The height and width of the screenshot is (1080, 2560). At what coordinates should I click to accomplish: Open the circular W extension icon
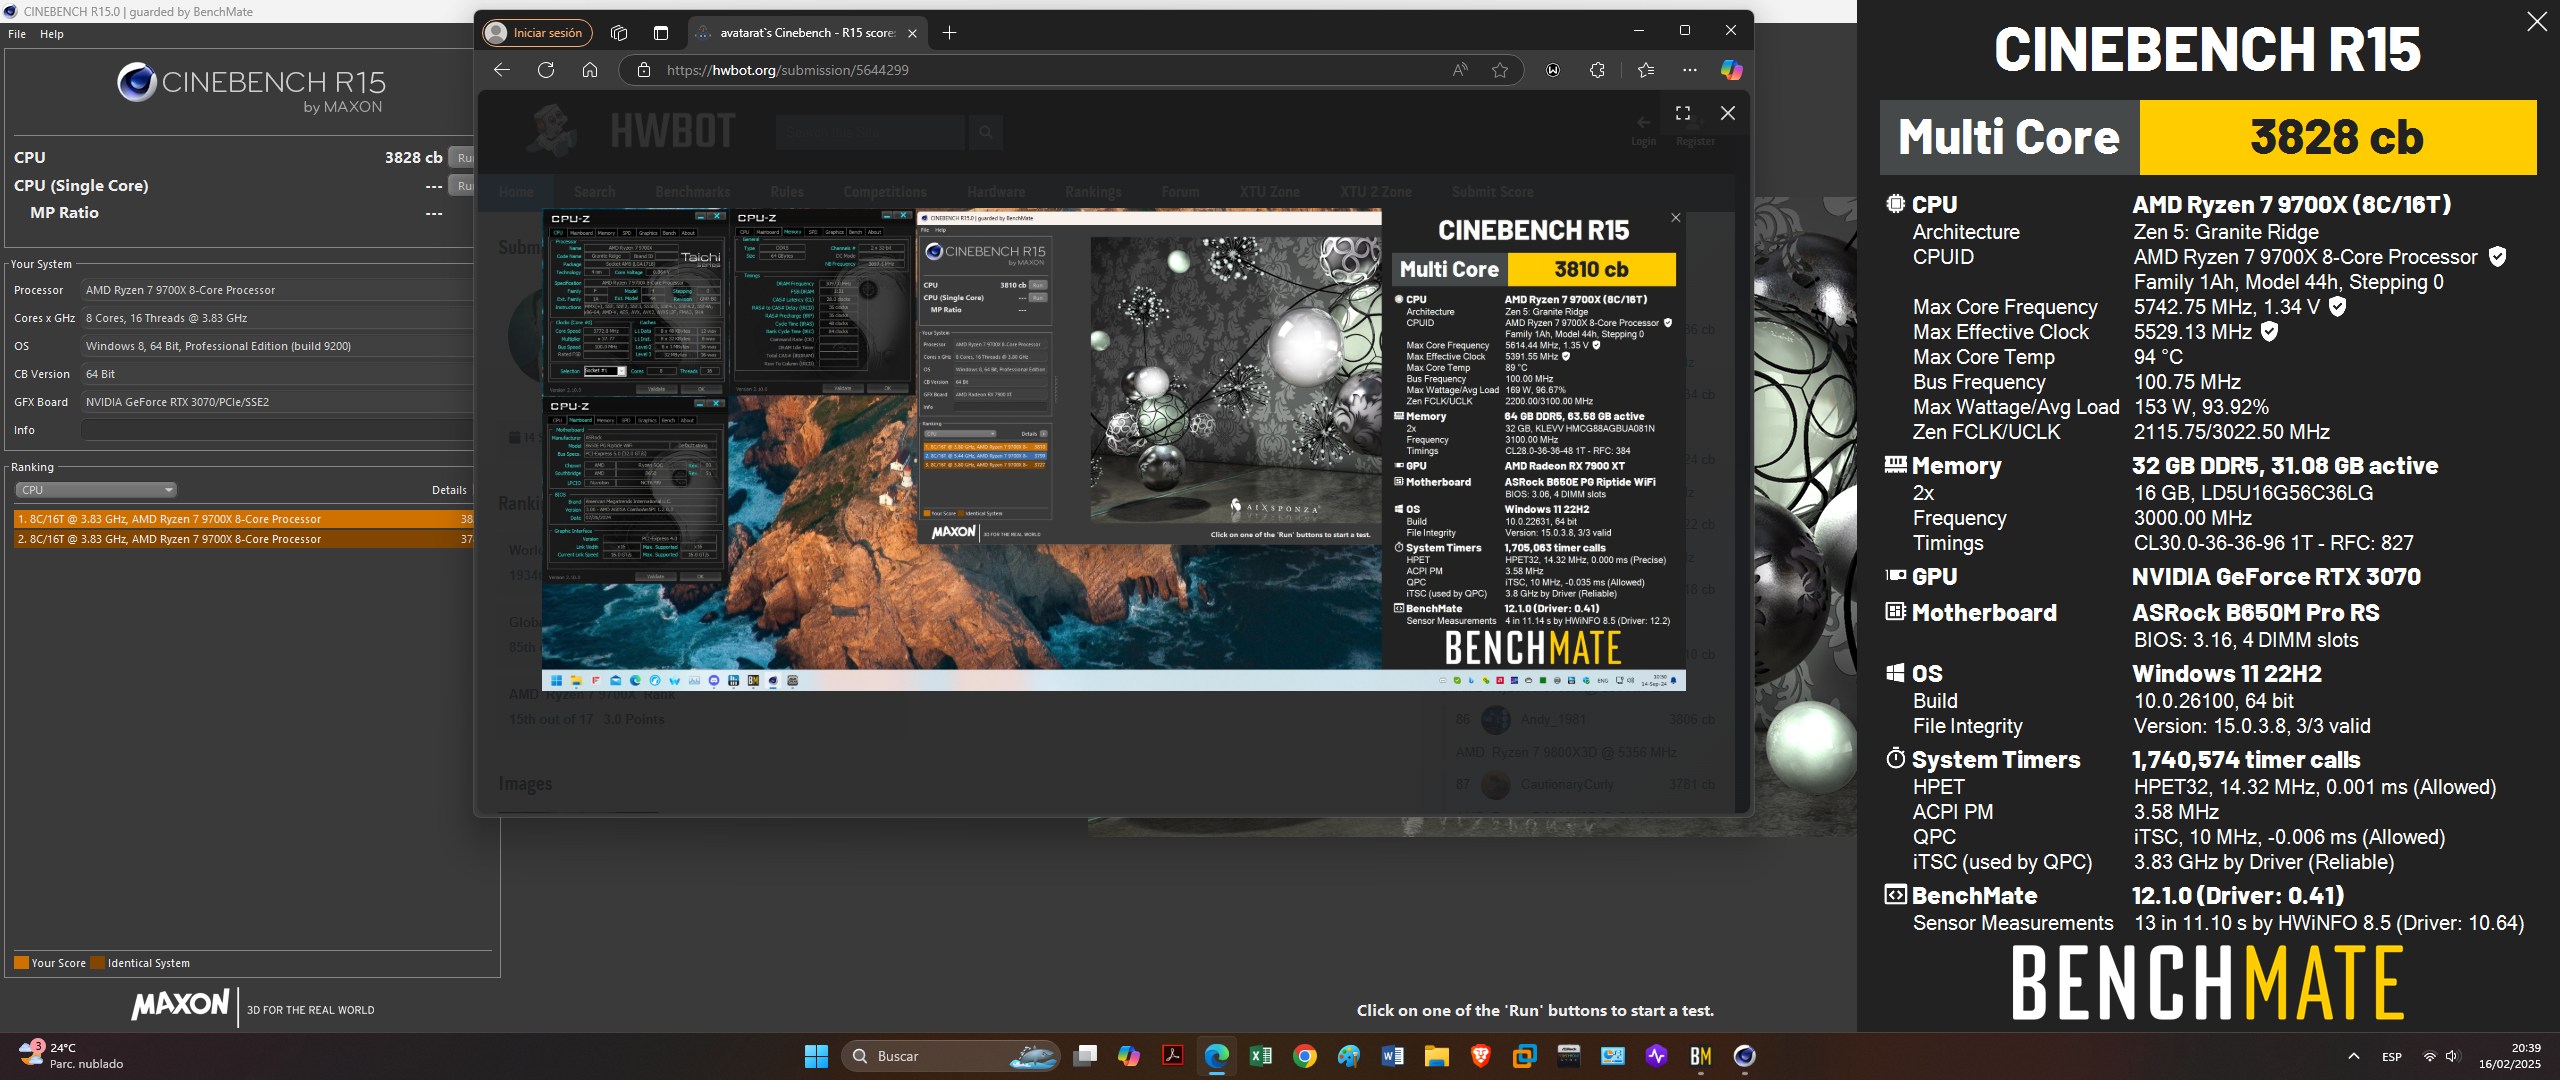[x=1553, y=70]
